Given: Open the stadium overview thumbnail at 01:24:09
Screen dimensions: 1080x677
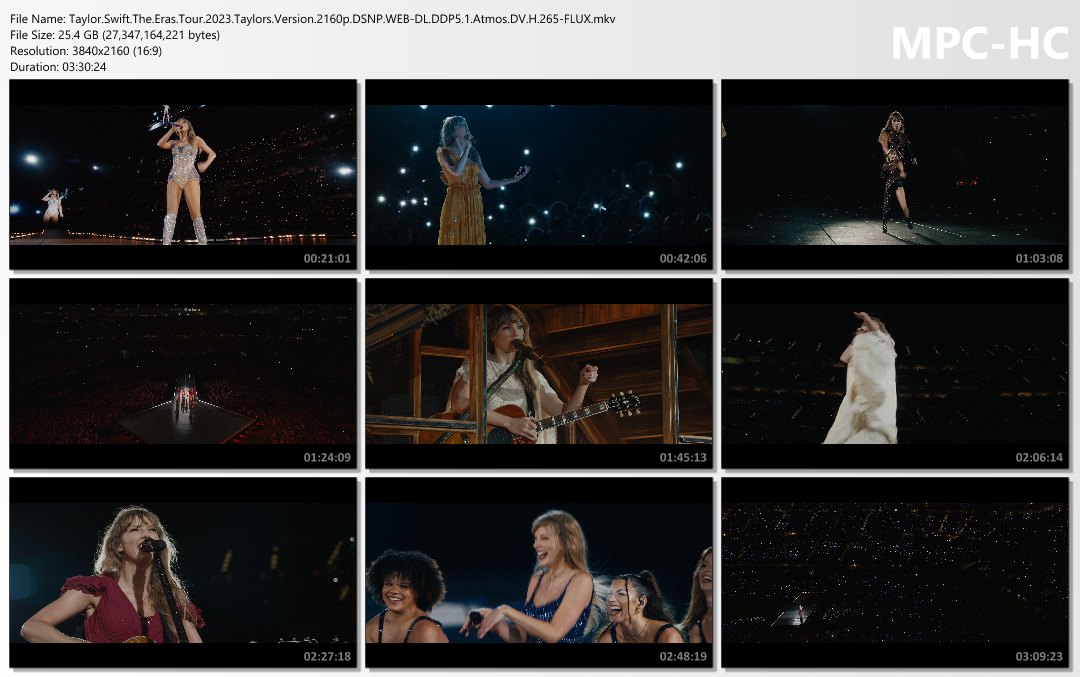Looking at the screenshot, I should (183, 373).
